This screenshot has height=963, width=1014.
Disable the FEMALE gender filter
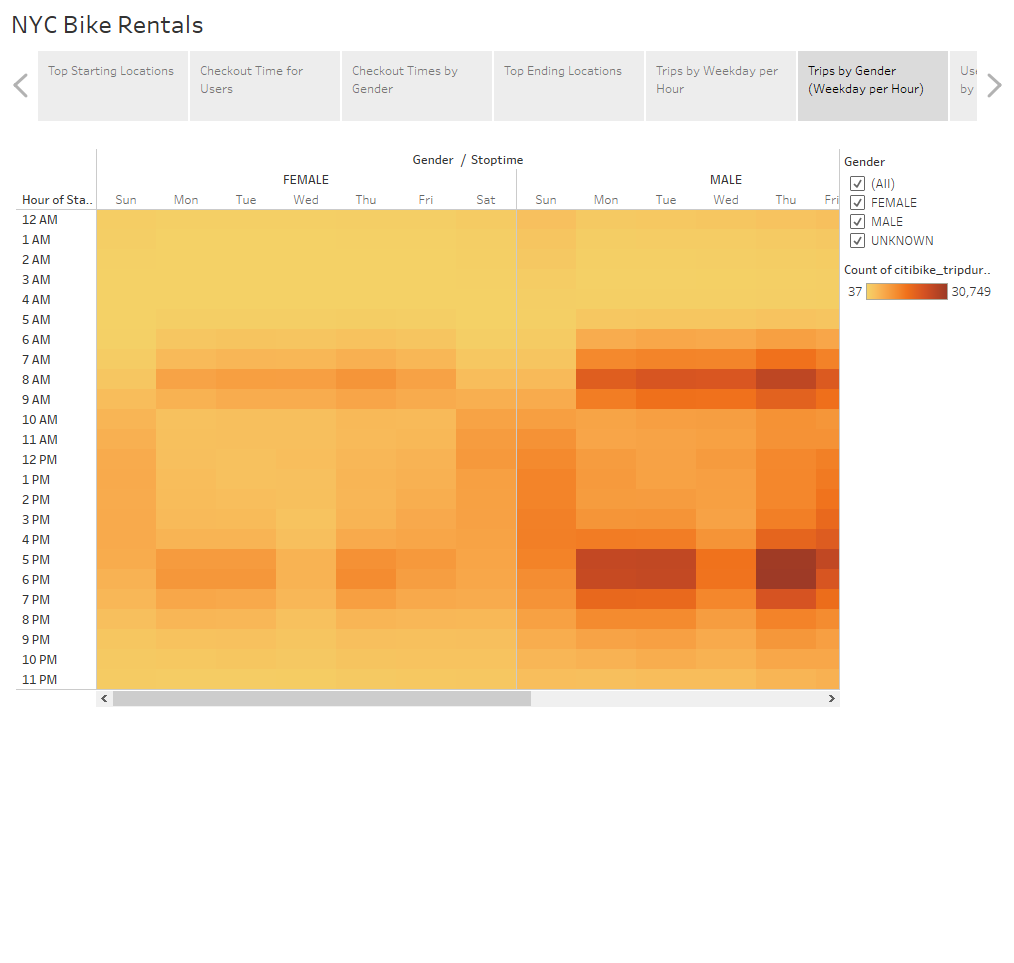[x=857, y=202]
